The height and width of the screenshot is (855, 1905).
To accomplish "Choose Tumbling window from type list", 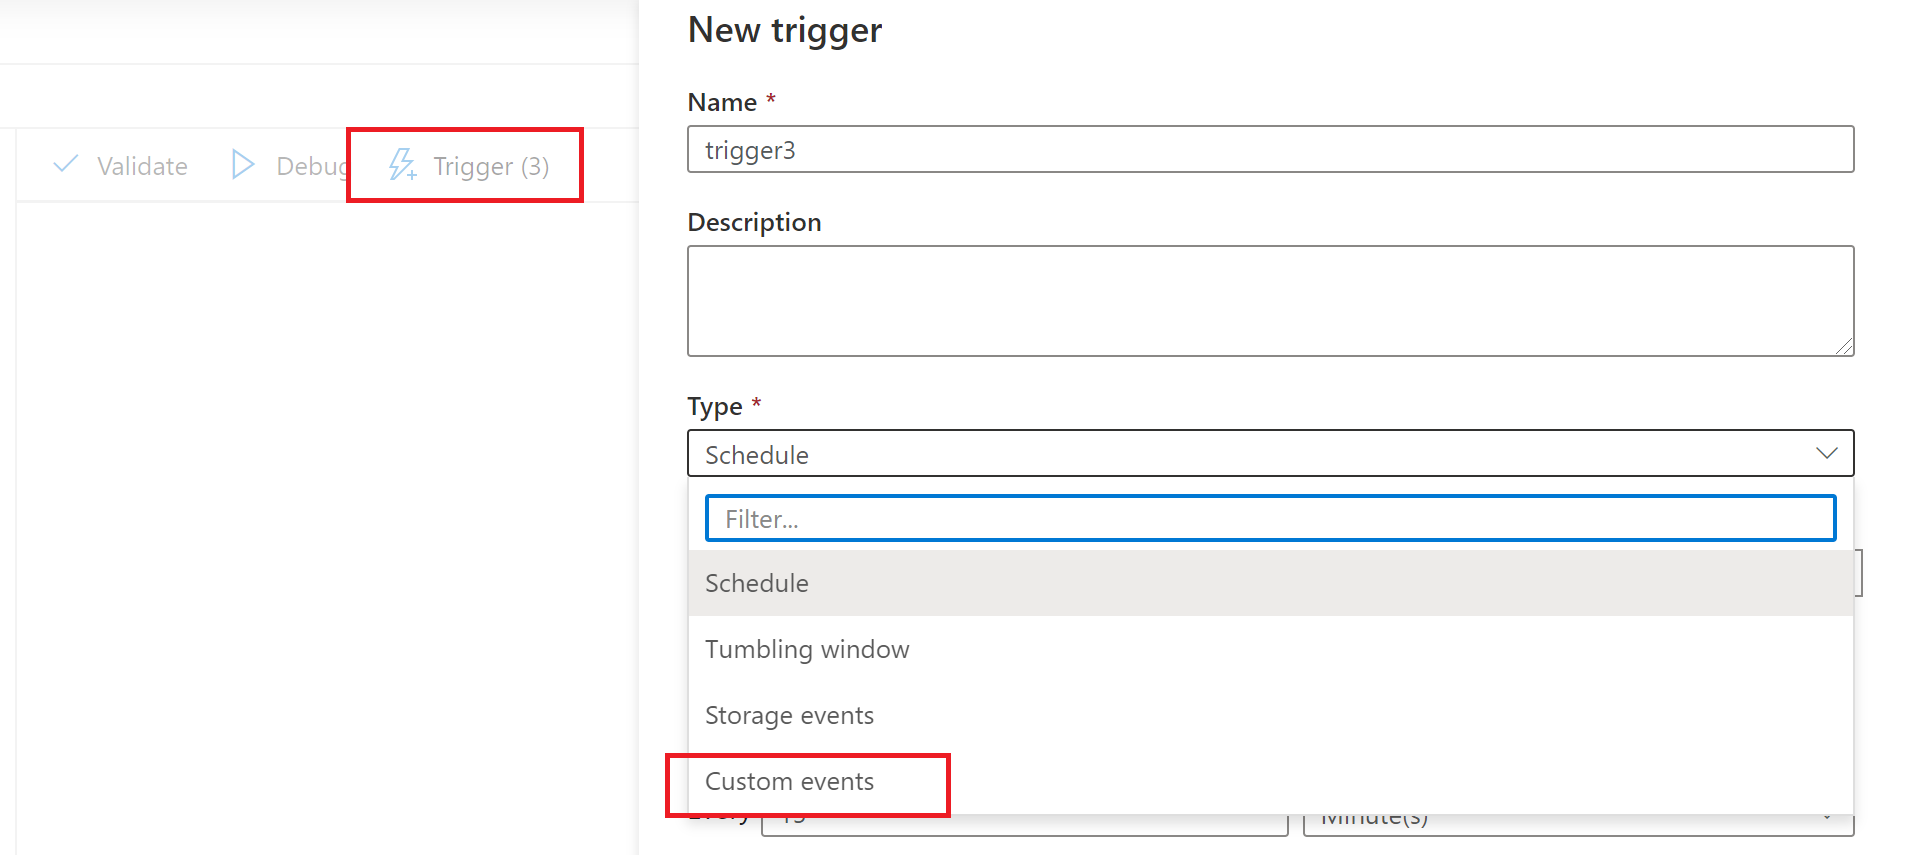I will [807, 649].
